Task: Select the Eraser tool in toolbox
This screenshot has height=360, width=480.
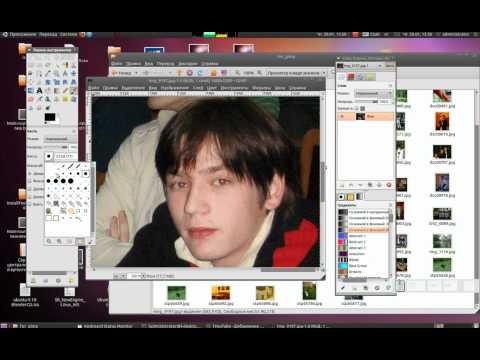Action: click(x=31, y=99)
